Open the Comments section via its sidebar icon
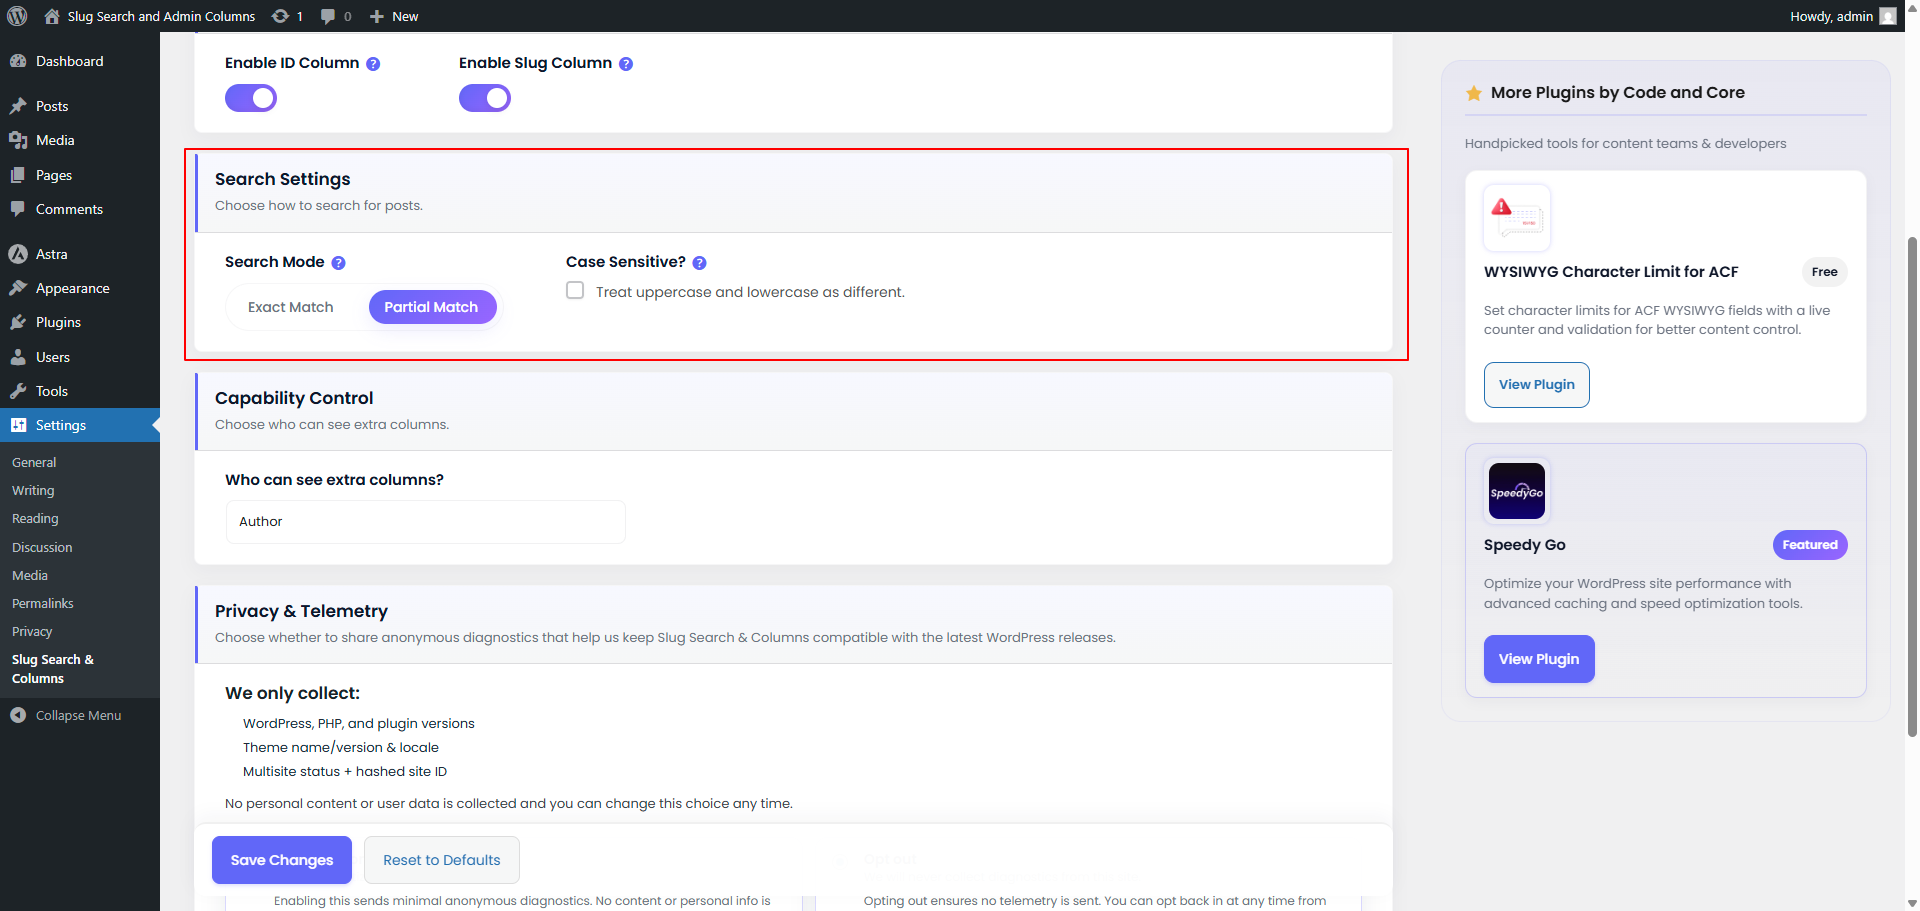The height and width of the screenshot is (911, 1920). 21,209
